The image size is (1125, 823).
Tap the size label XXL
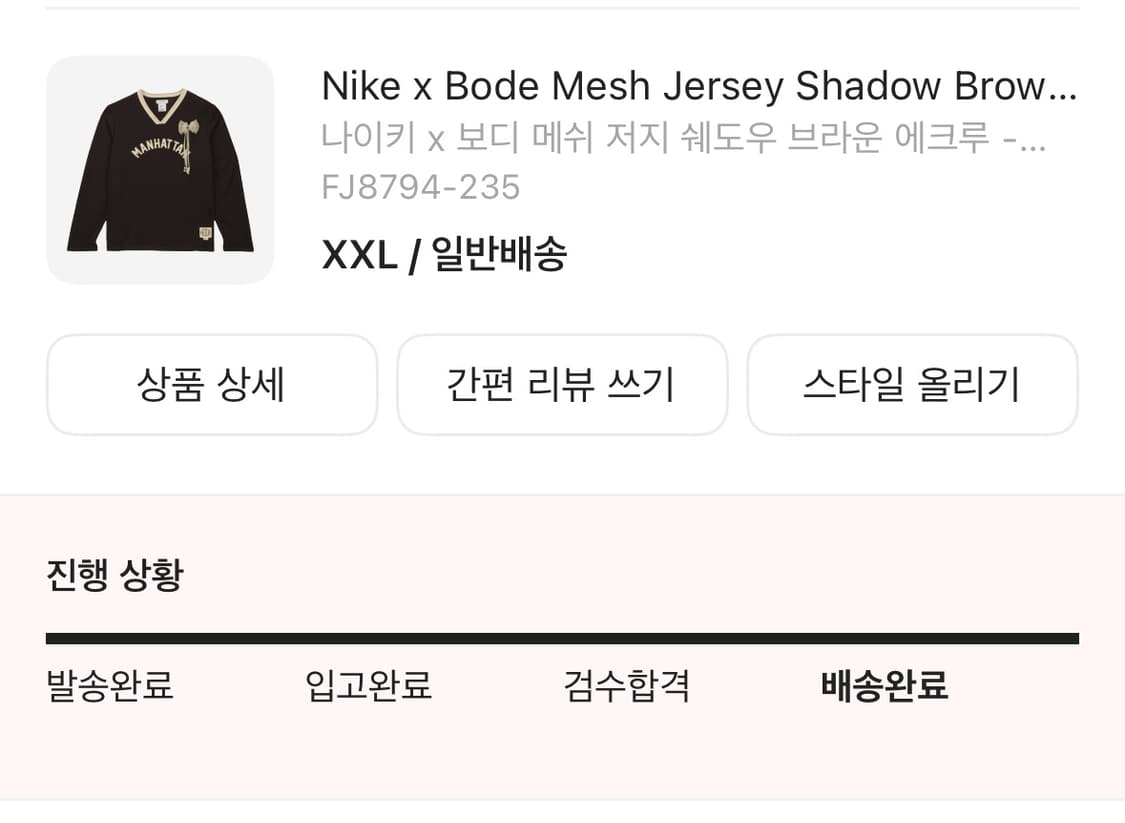tap(358, 256)
